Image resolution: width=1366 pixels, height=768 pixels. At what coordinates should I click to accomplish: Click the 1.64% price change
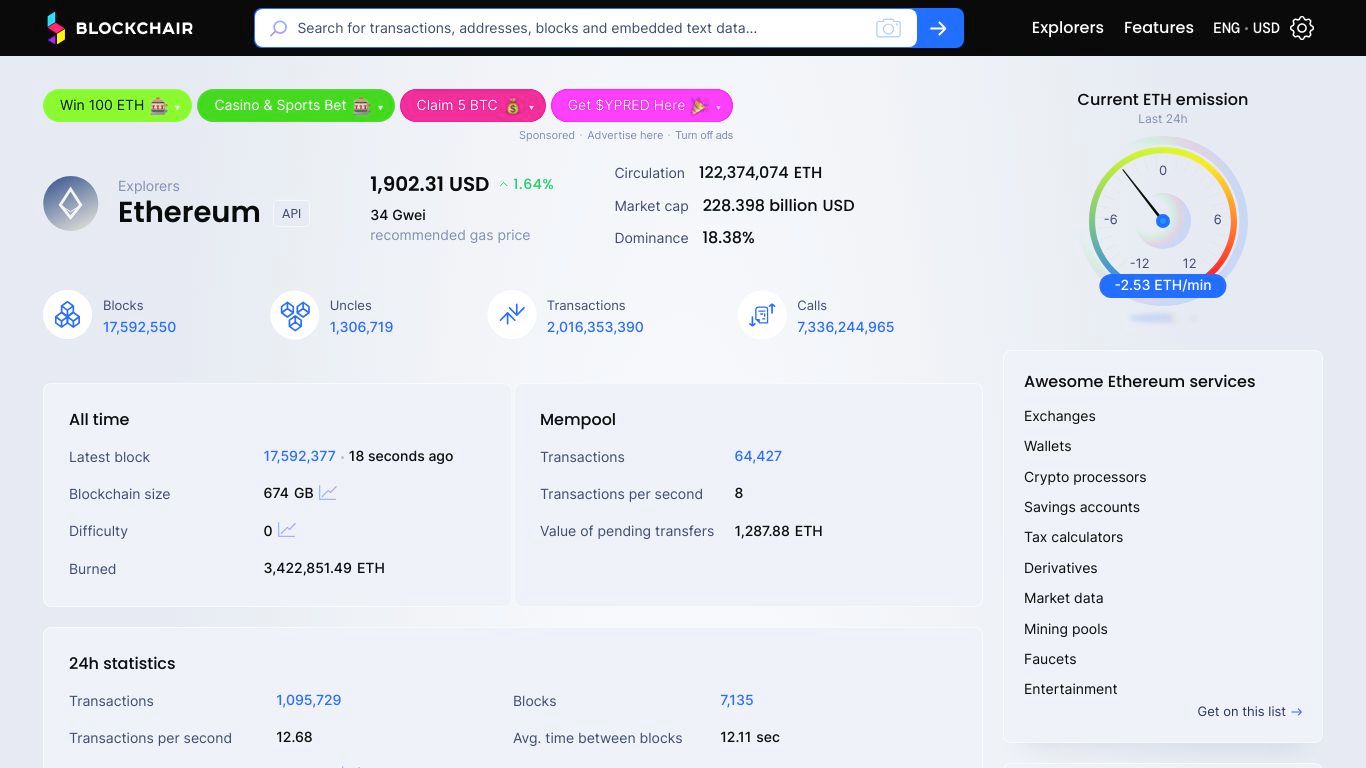click(526, 184)
